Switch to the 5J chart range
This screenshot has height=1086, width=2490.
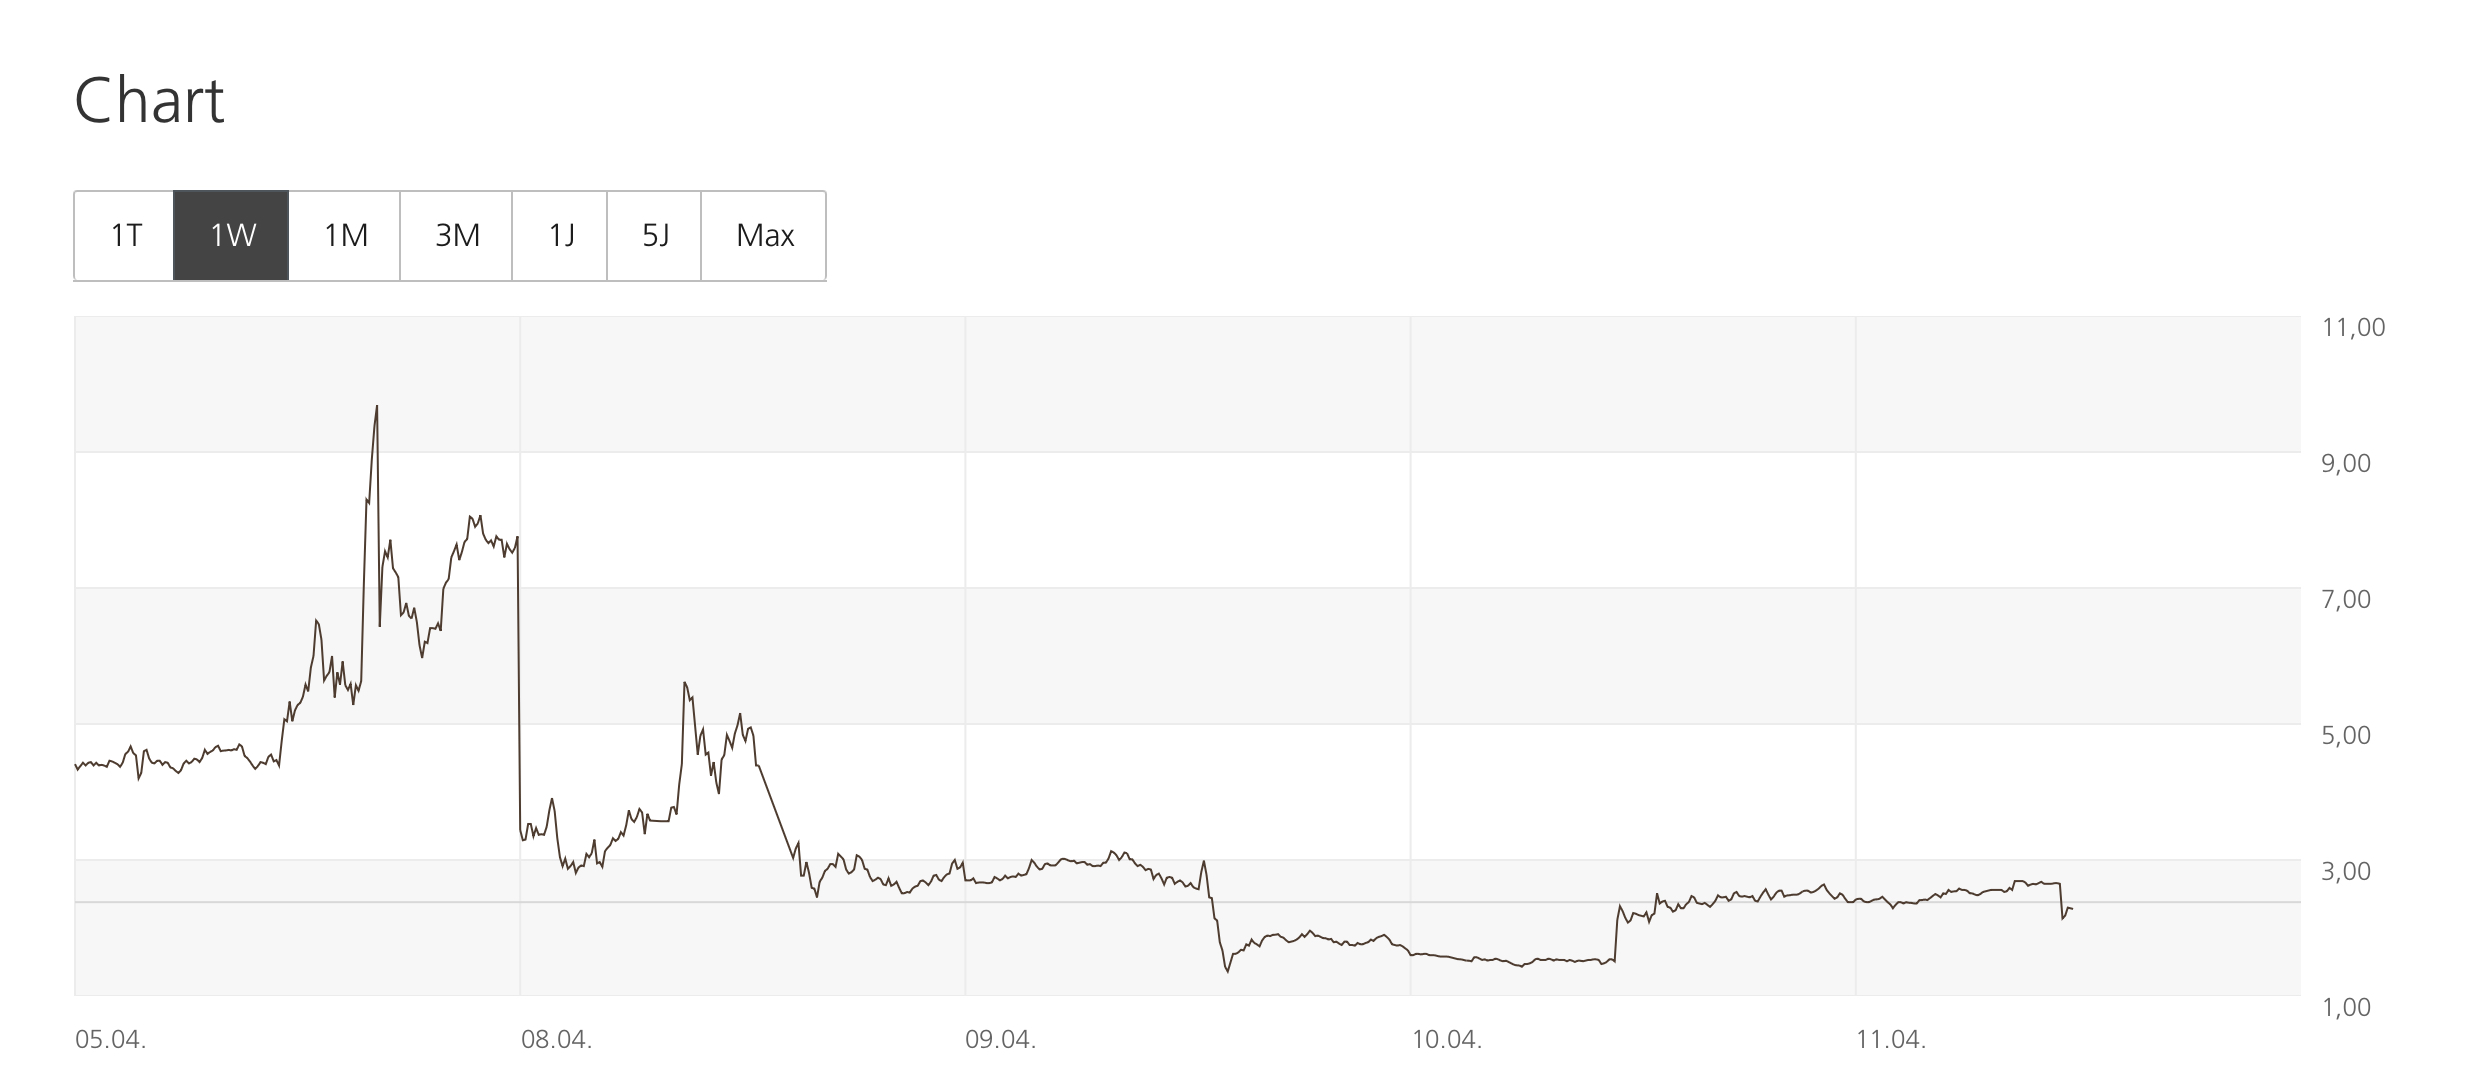pyautogui.click(x=655, y=236)
